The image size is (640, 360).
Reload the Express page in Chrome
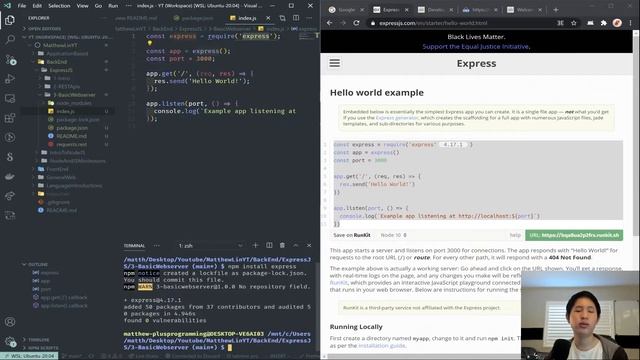(356, 23)
